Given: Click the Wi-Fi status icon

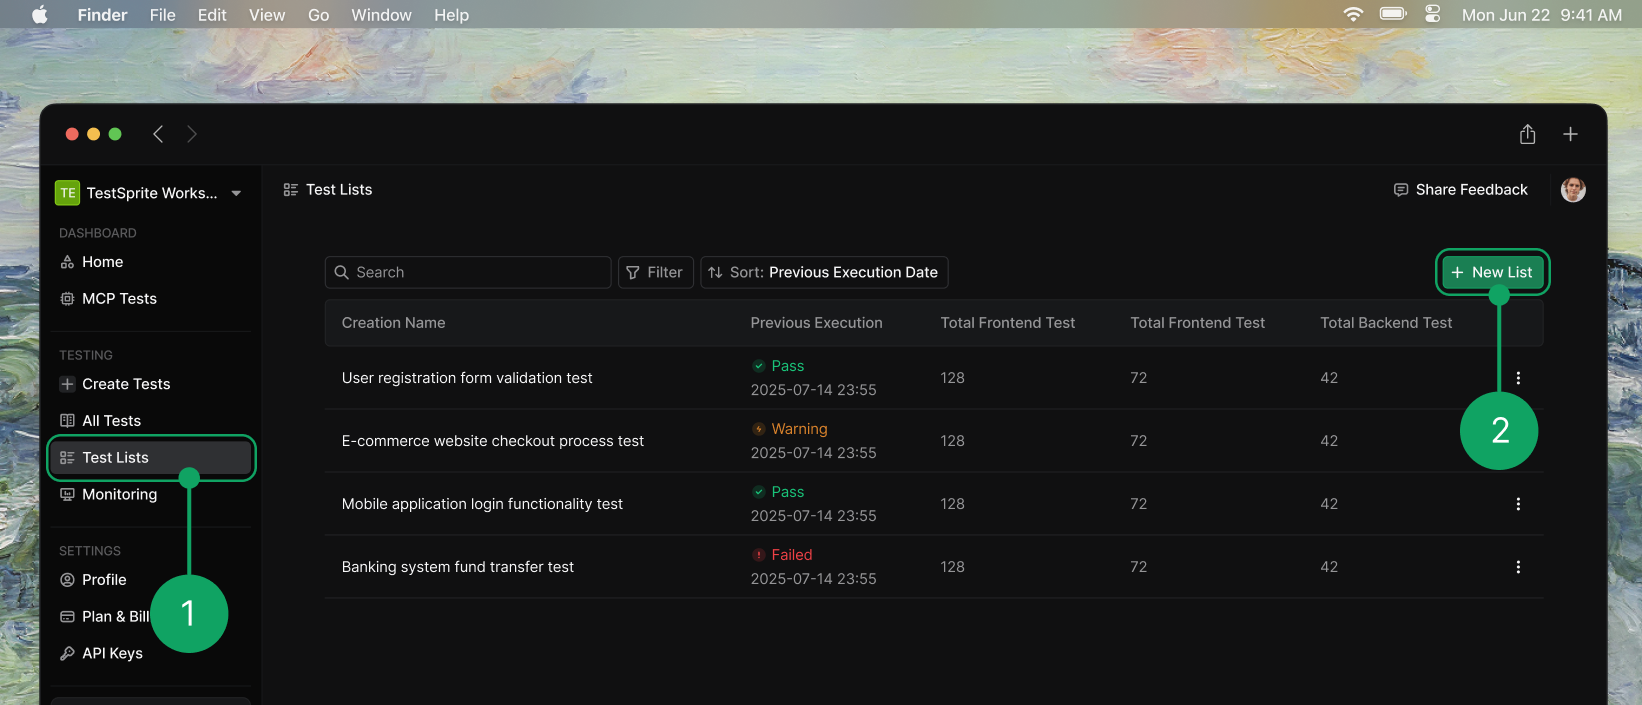Looking at the screenshot, I should tap(1353, 14).
